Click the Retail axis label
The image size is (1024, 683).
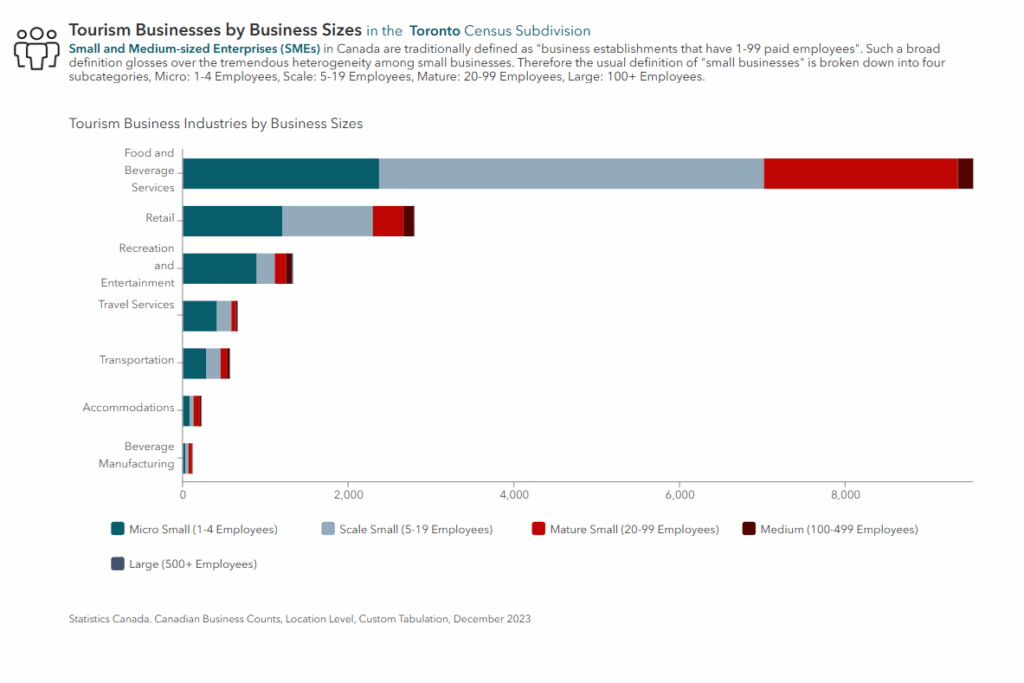coord(160,218)
